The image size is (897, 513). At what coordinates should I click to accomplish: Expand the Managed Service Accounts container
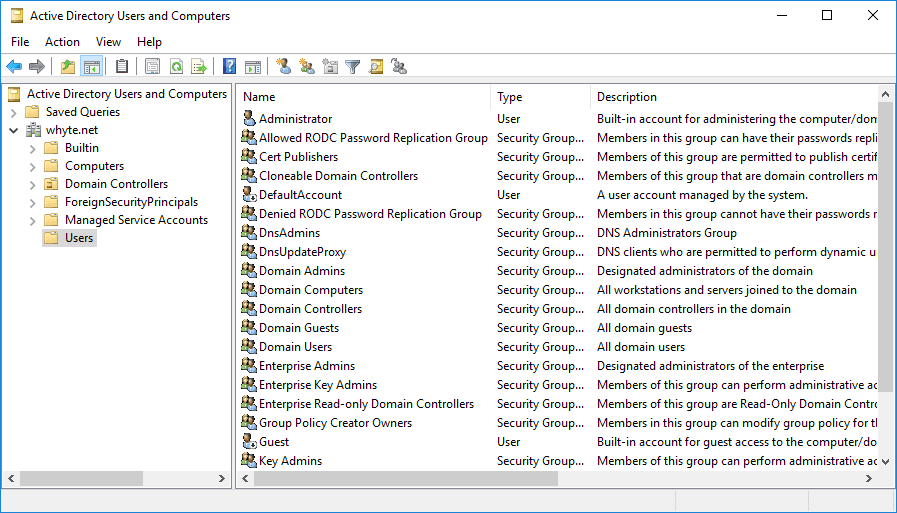click(33, 221)
